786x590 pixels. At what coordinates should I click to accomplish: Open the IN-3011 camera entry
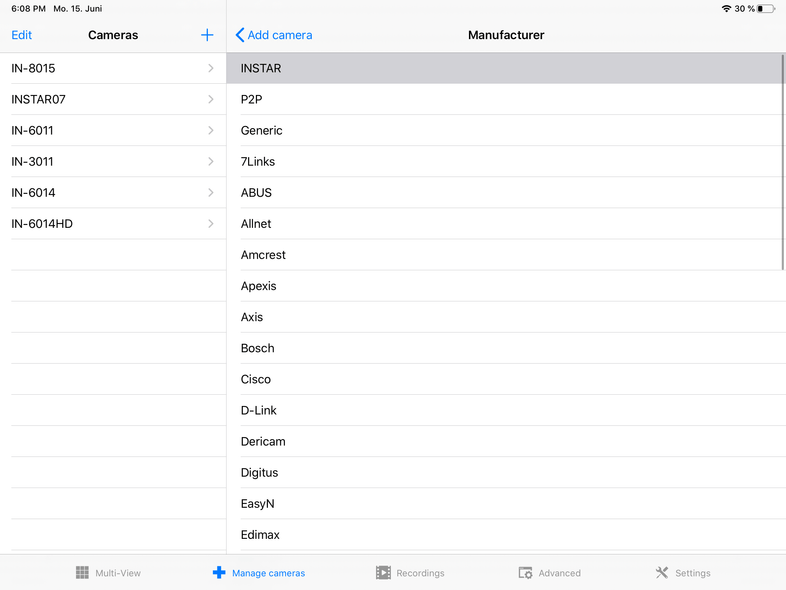point(113,161)
